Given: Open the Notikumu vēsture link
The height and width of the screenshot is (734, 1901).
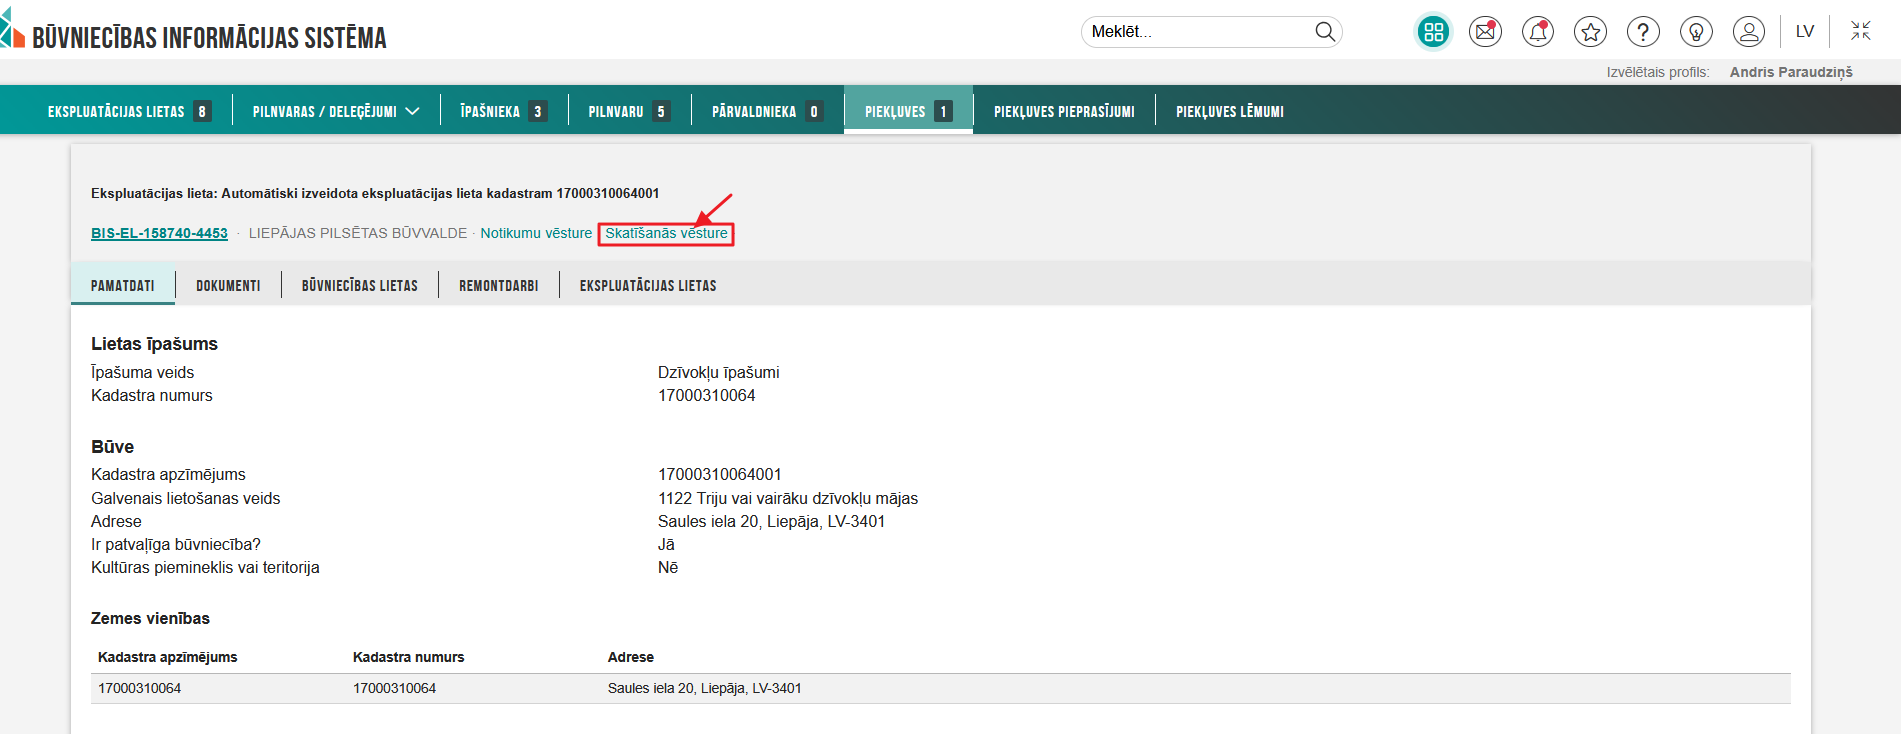Looking at the screenshot, I should [536, 233].
